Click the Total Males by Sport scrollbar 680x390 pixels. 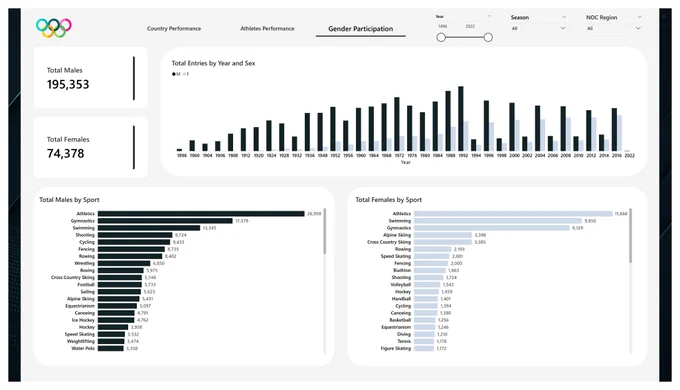(x=324, y=231)
